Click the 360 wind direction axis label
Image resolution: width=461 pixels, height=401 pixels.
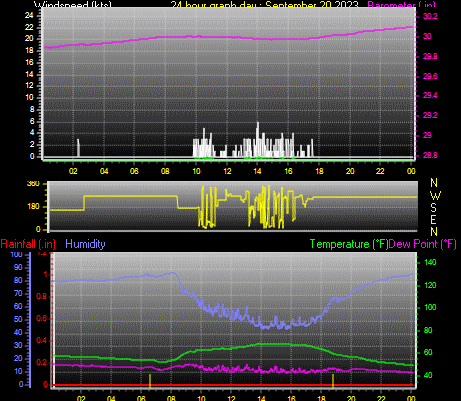tap(33, 183)
